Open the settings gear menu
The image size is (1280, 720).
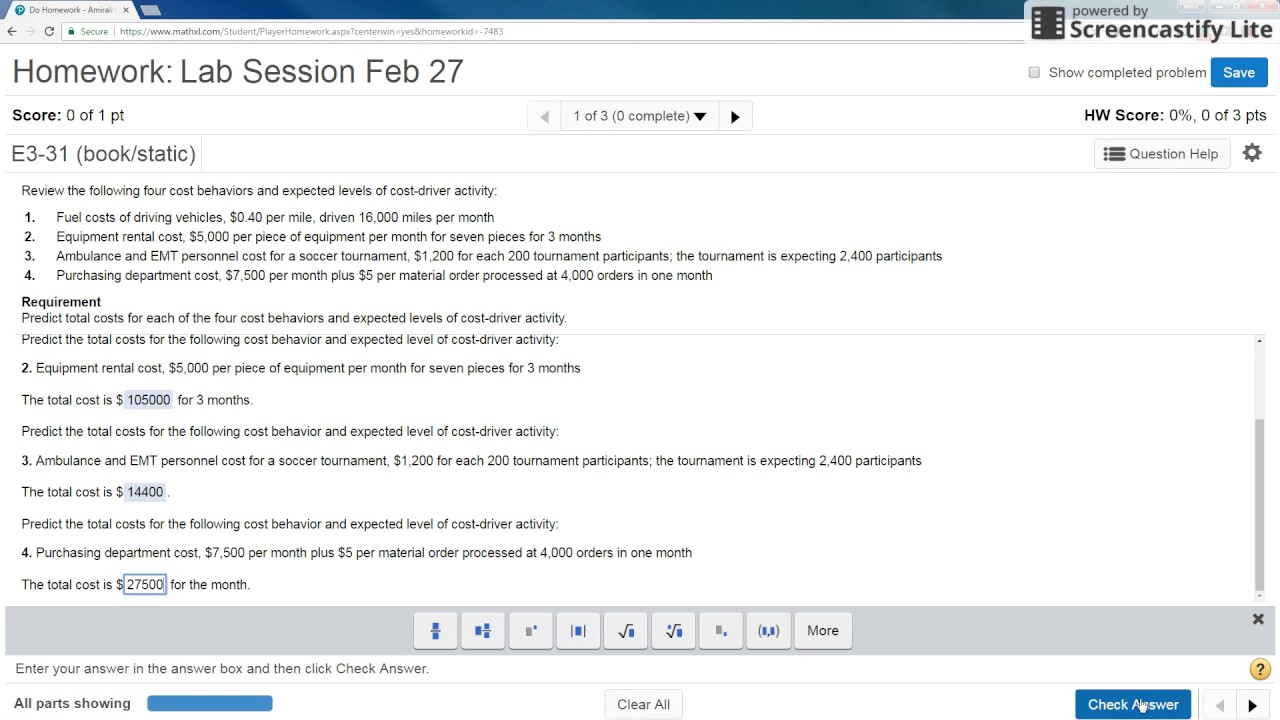point(1252,153)
